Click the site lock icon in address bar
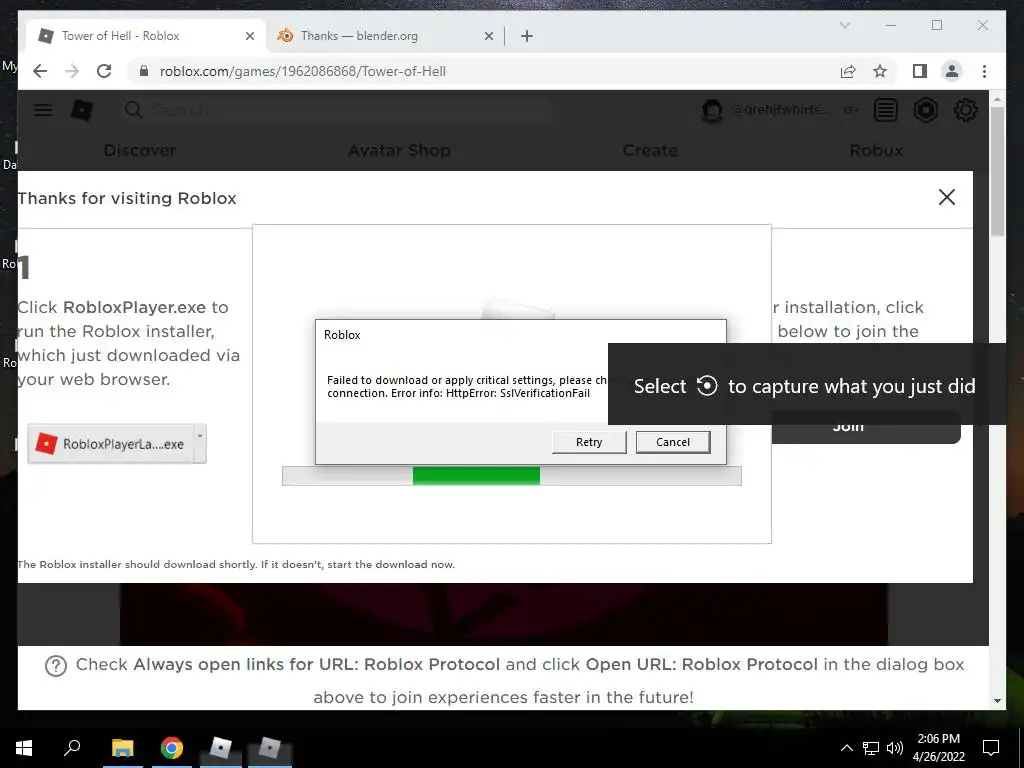This screenshot has height=768, width=1024. (x=144, y=71)
